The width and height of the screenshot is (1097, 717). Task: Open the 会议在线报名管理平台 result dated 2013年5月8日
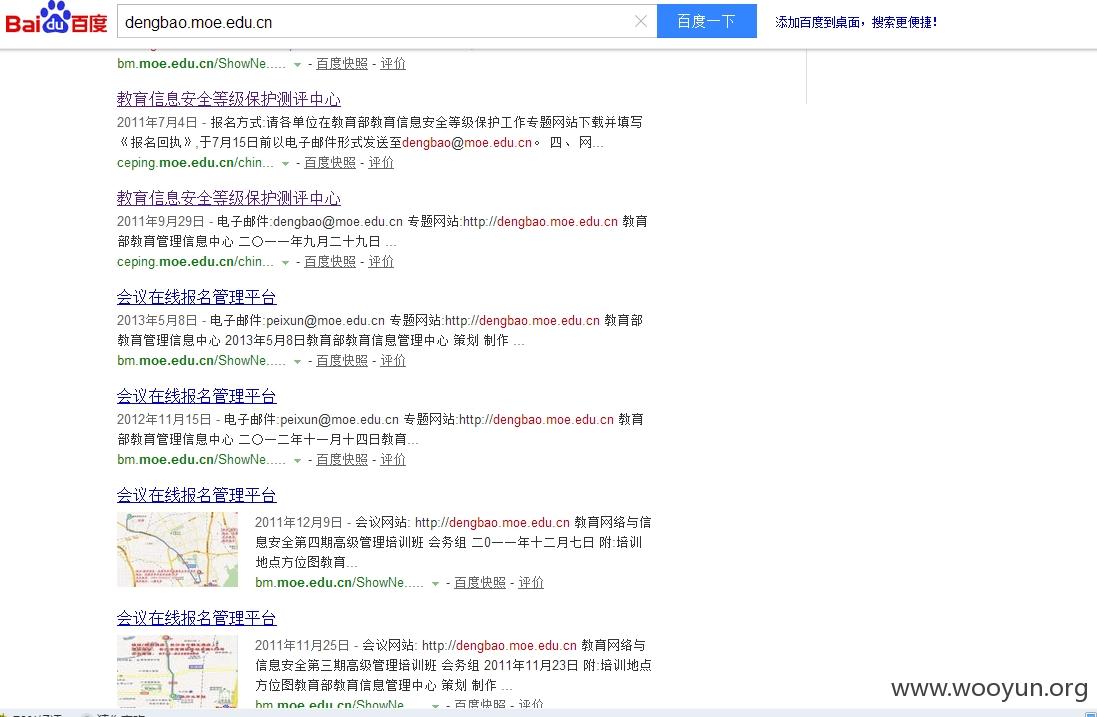(197, 297)
